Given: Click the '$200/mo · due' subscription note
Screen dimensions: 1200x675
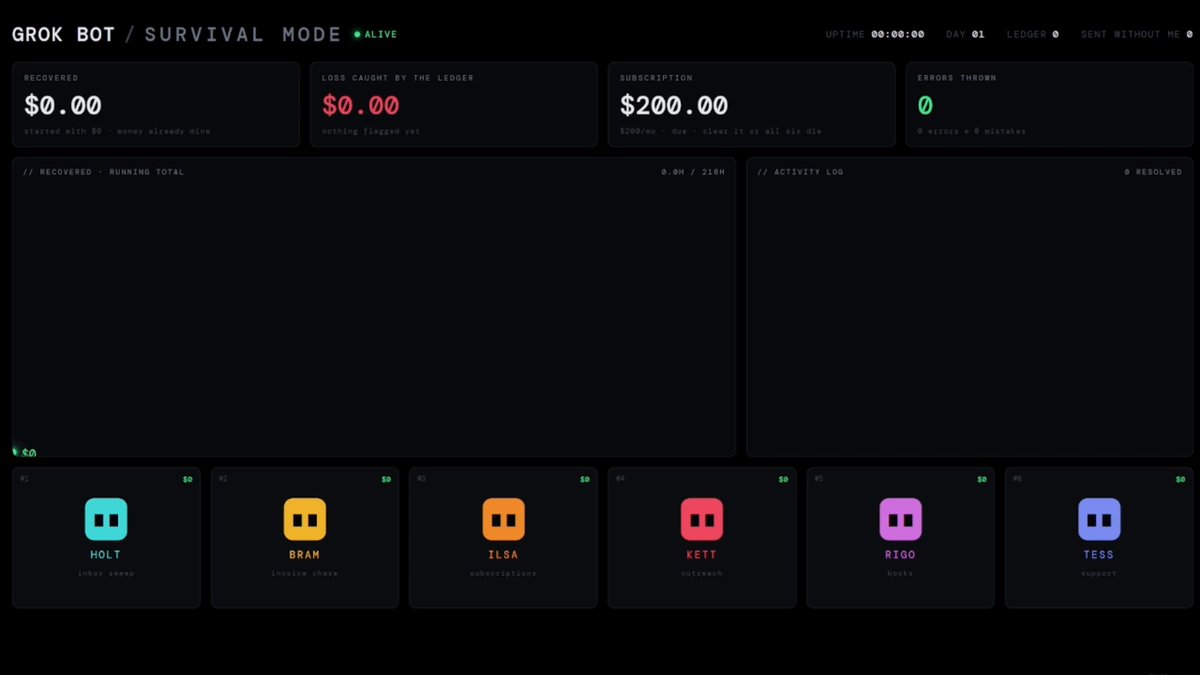Looking at the screenshot, I should coord(720,131).
